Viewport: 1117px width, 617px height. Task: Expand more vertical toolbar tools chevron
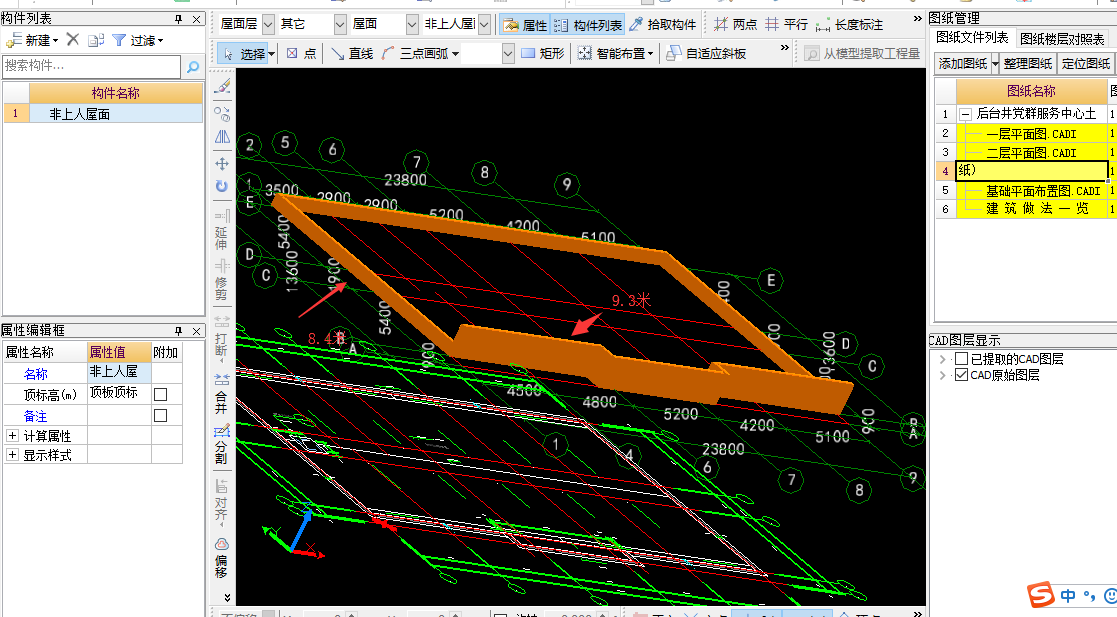[227, 597]
